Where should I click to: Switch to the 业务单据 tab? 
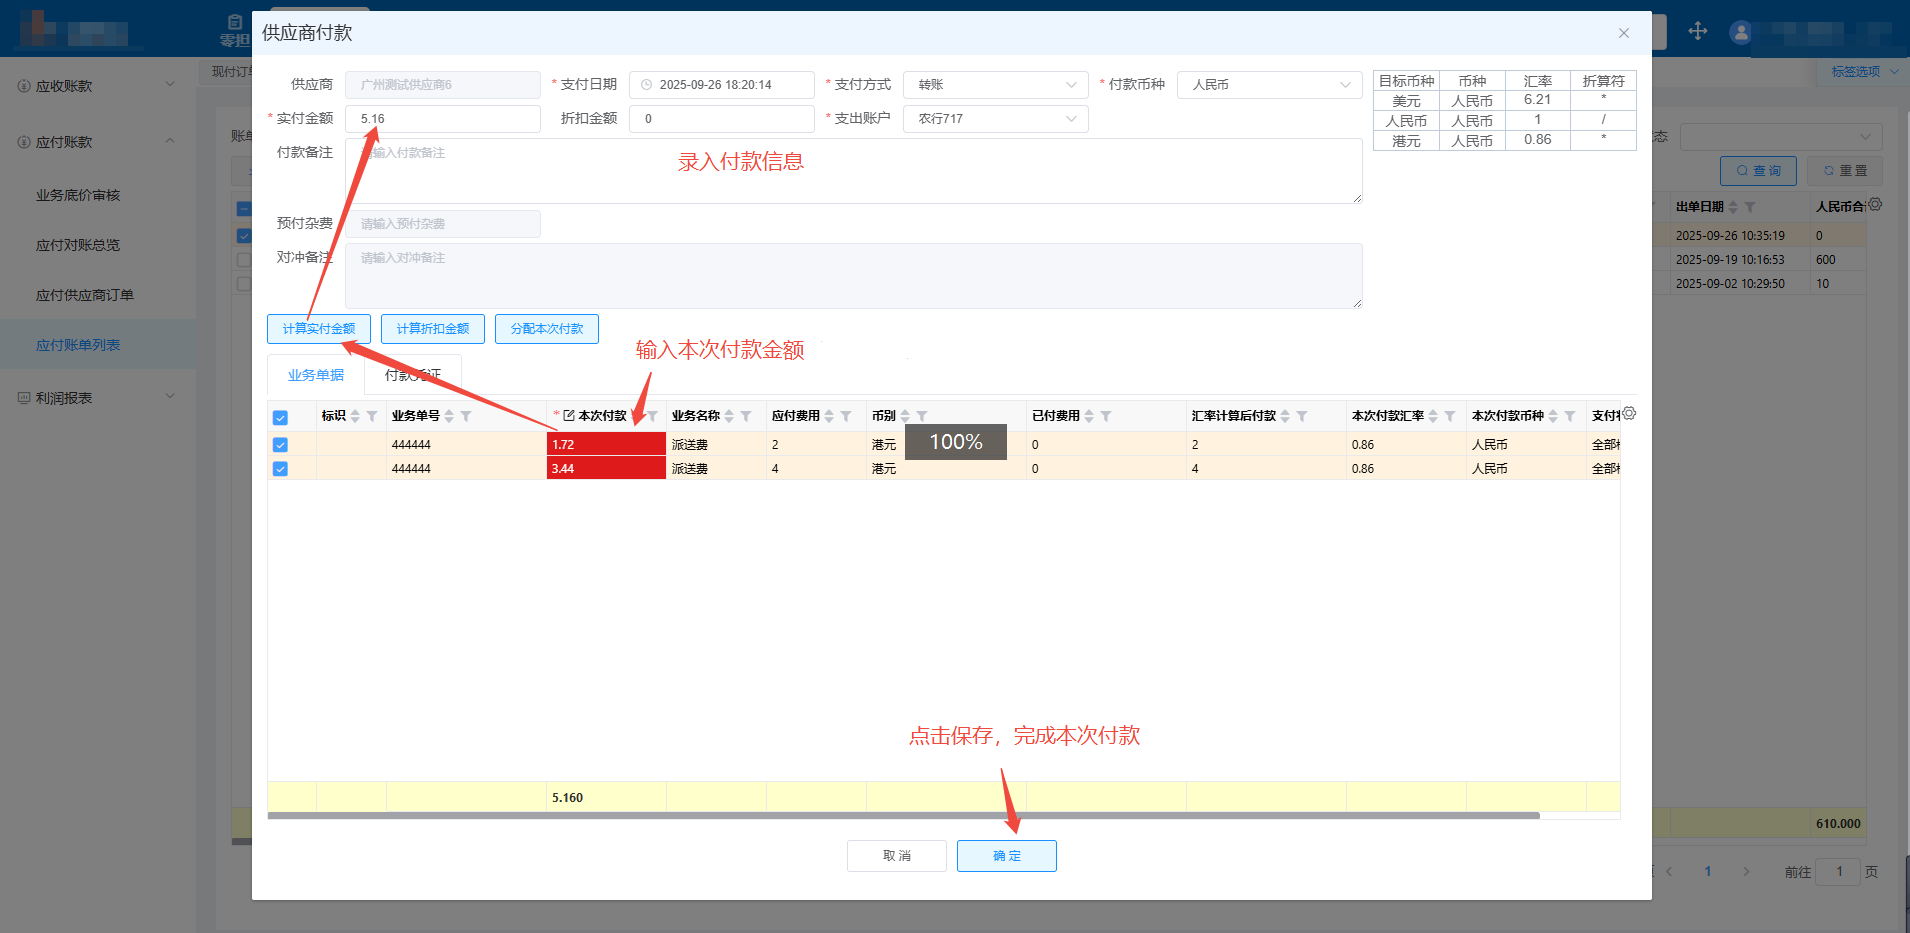316,375
